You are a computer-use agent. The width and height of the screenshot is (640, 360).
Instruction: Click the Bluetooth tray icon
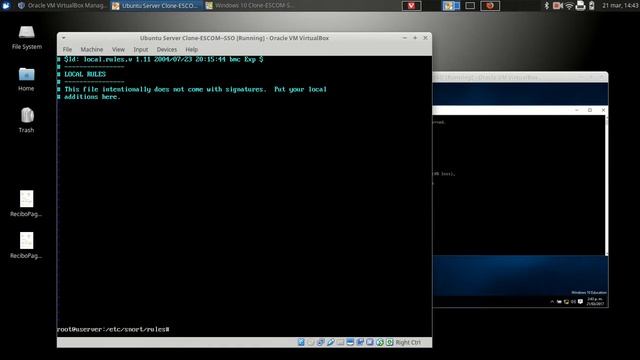point(547,5)
